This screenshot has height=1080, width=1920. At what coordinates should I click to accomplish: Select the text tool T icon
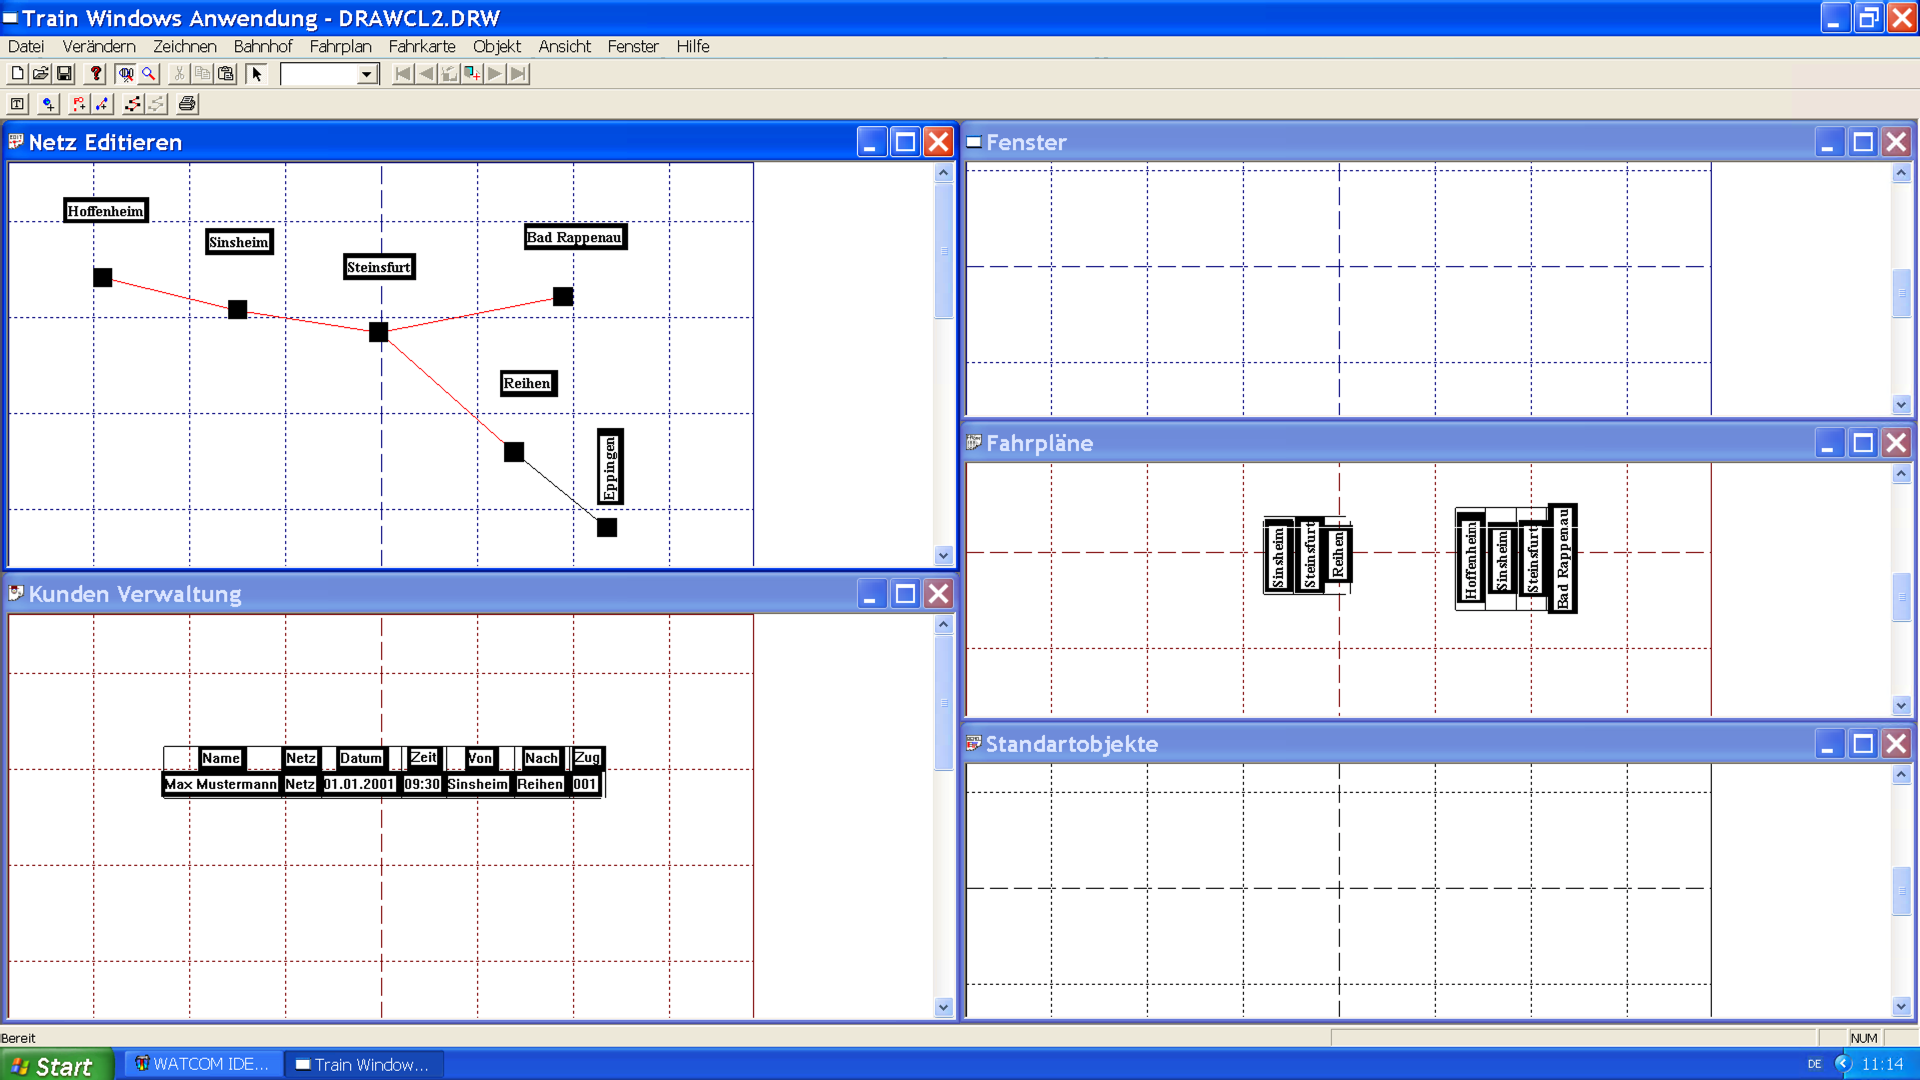(x=17, y=104)
